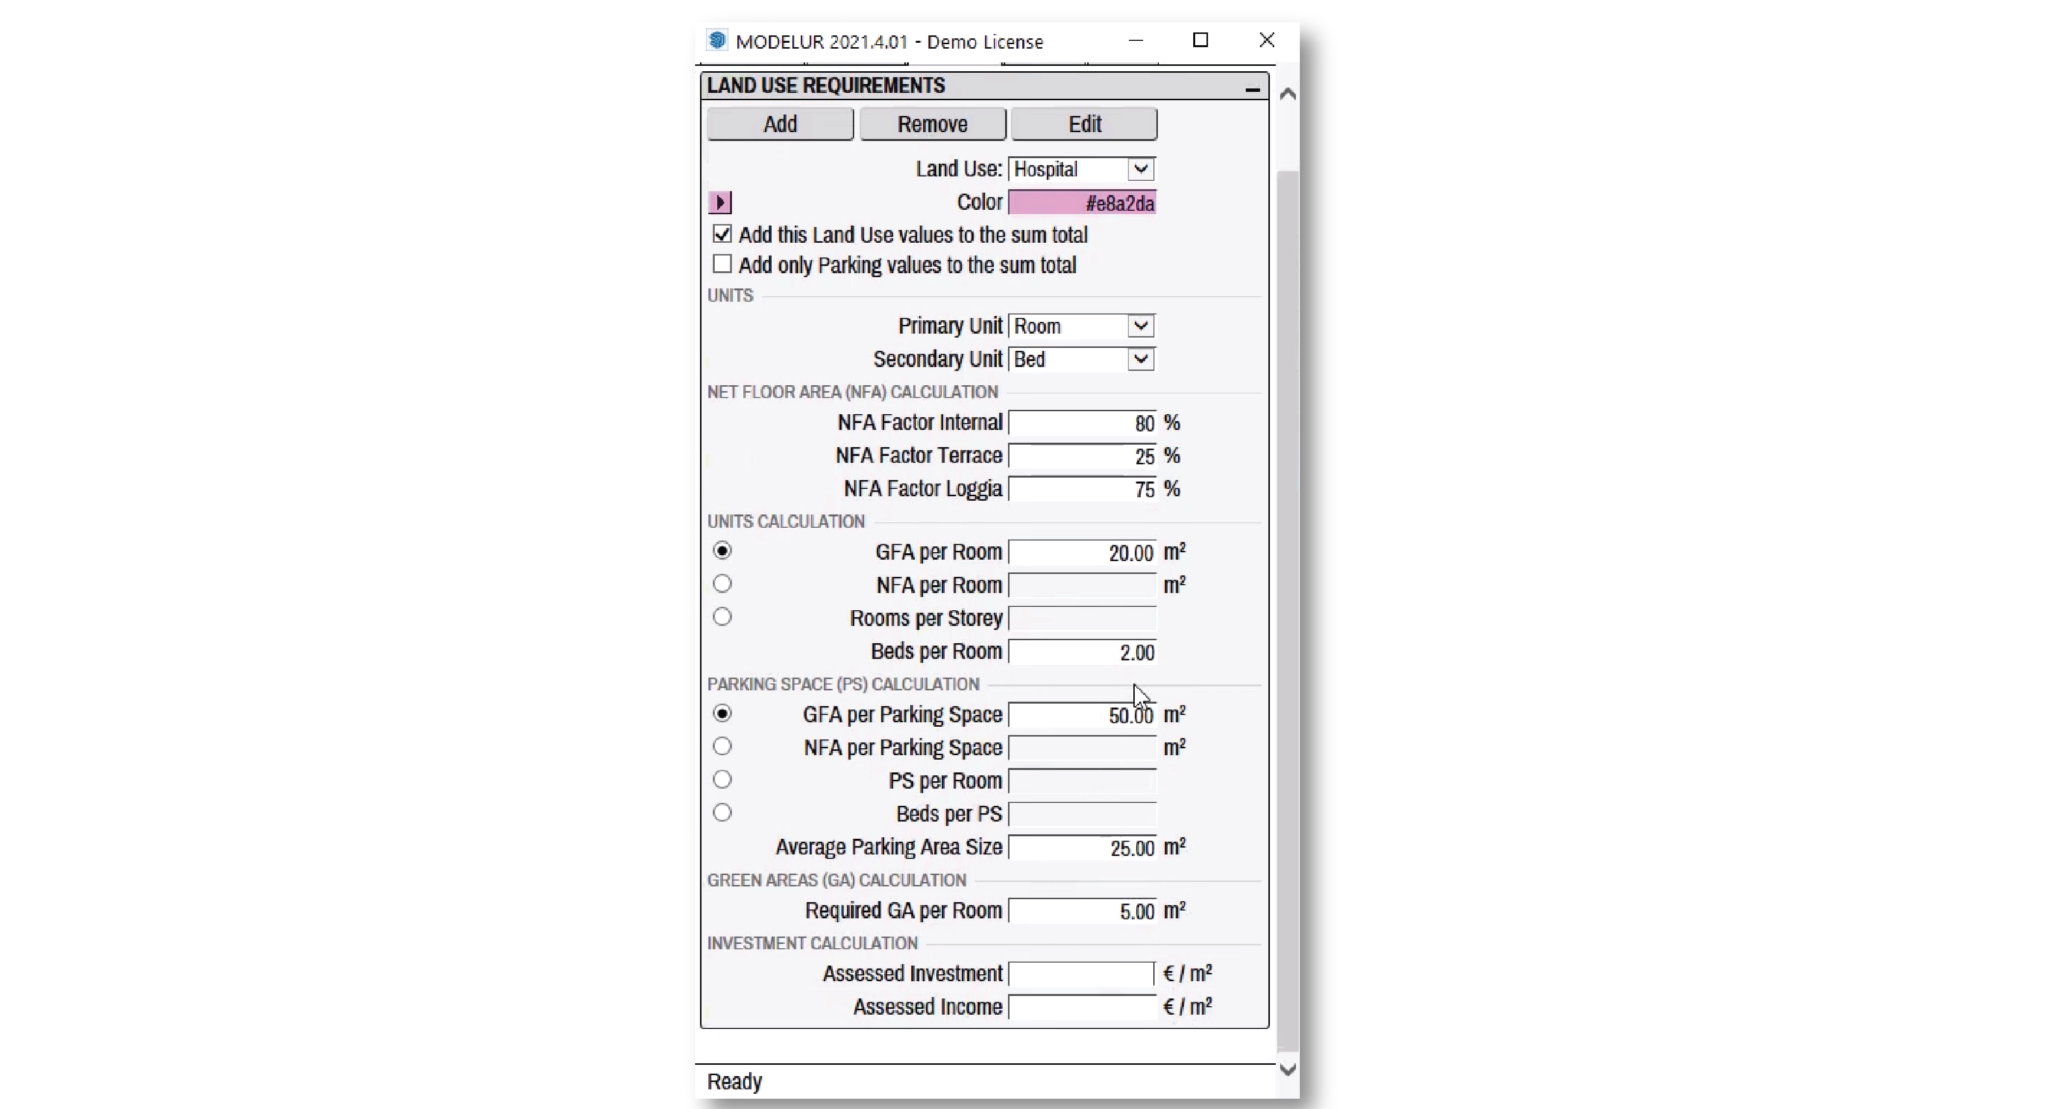The height and width of the screenshot is (1109, 2048).
Task: Select the GFA per Parking Space radio button
Action: click(722, 714)
